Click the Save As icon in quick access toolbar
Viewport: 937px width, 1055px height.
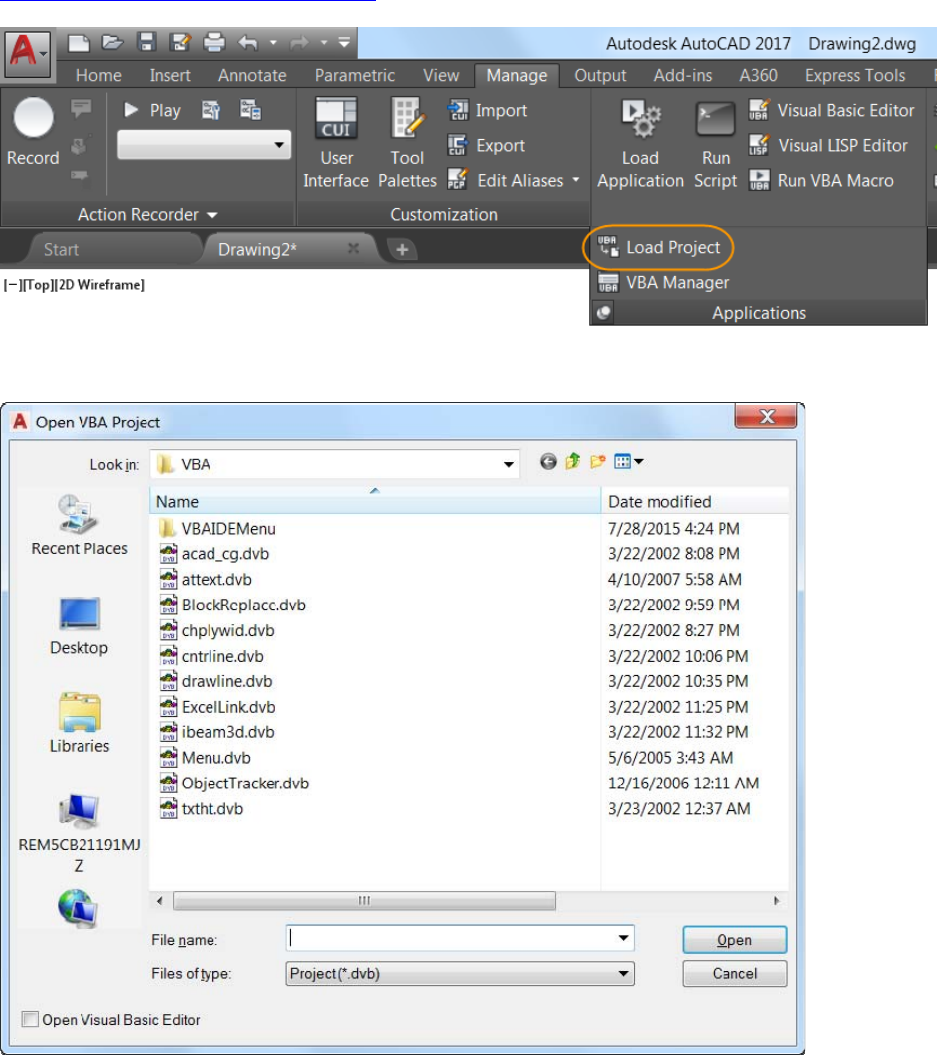click(x=180, y=43)
